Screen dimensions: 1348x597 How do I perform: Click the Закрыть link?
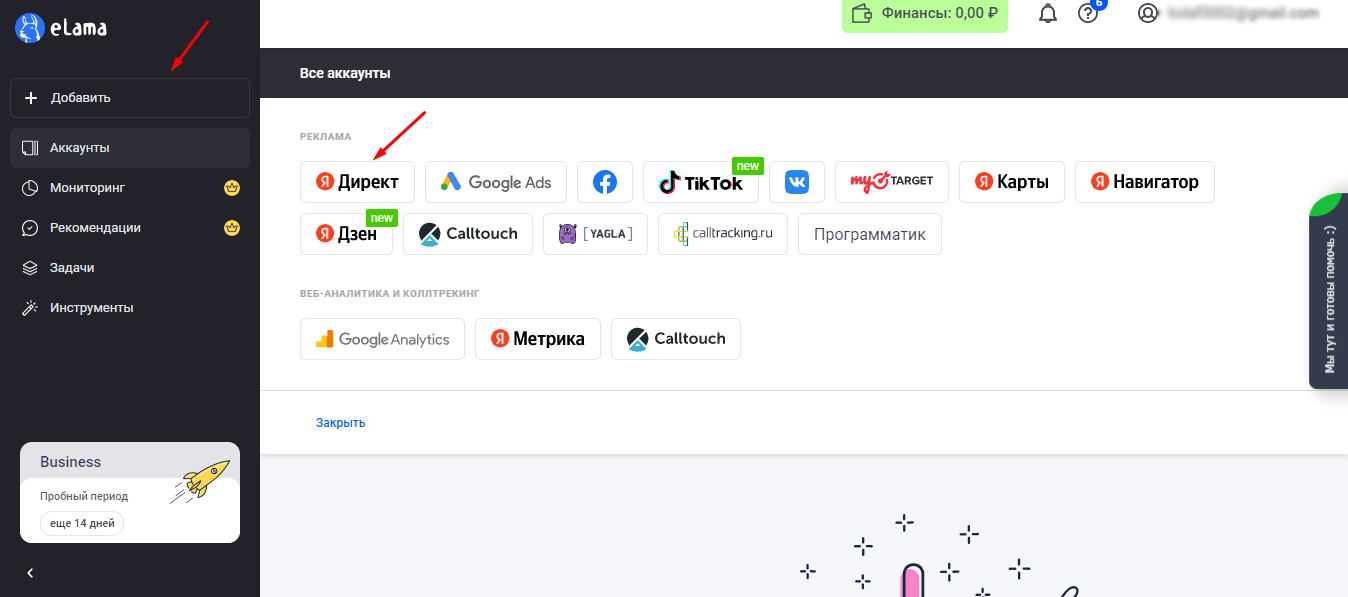click(341, 423)
